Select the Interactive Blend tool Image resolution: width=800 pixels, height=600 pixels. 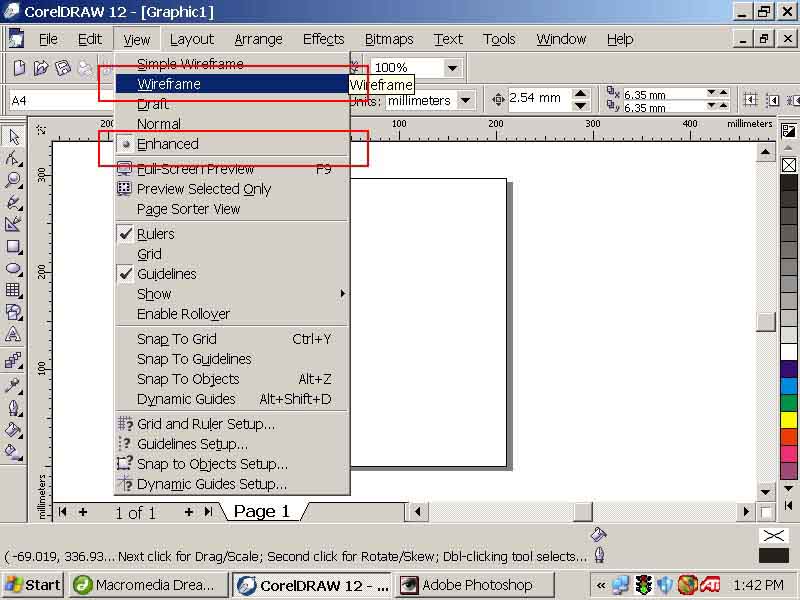click(x=13, y=360)
